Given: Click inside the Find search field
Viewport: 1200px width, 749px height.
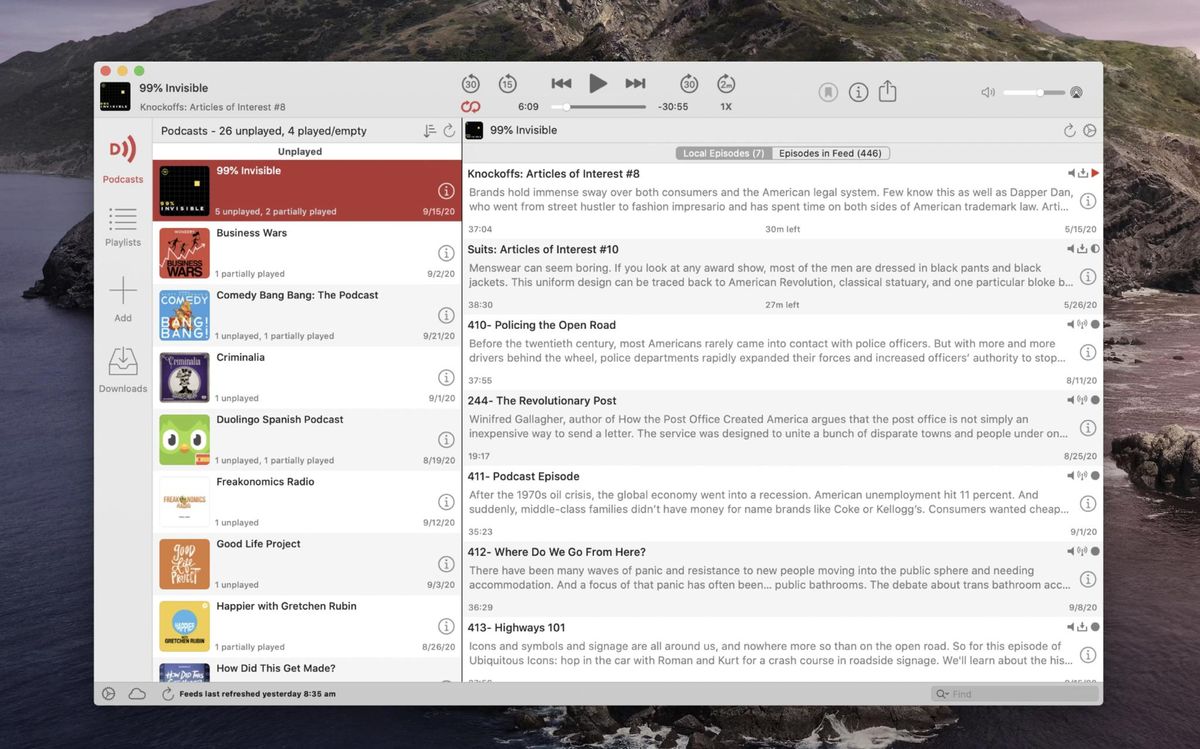Looking at the screenshot, I should (1010, 693).
